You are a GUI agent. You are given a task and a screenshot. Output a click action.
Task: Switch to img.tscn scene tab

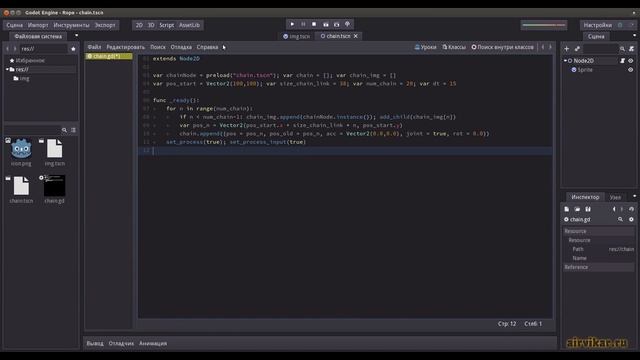click(297, 36)
